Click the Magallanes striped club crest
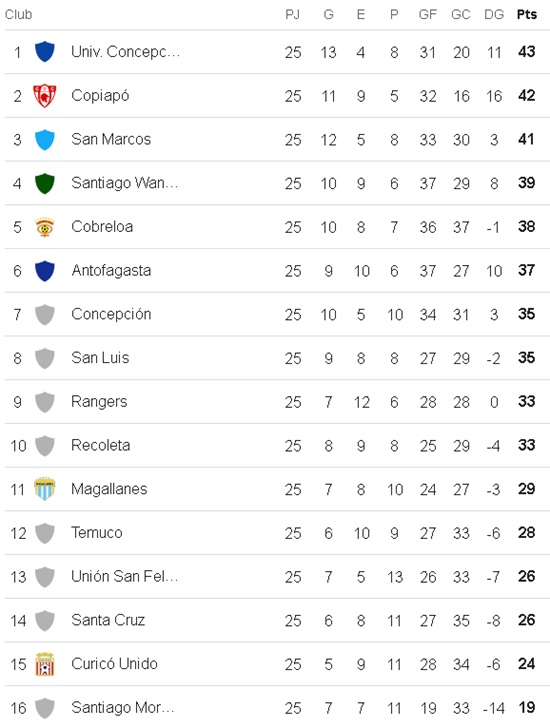550x728 pixels. pyautogui.click(x=45, y=489)
